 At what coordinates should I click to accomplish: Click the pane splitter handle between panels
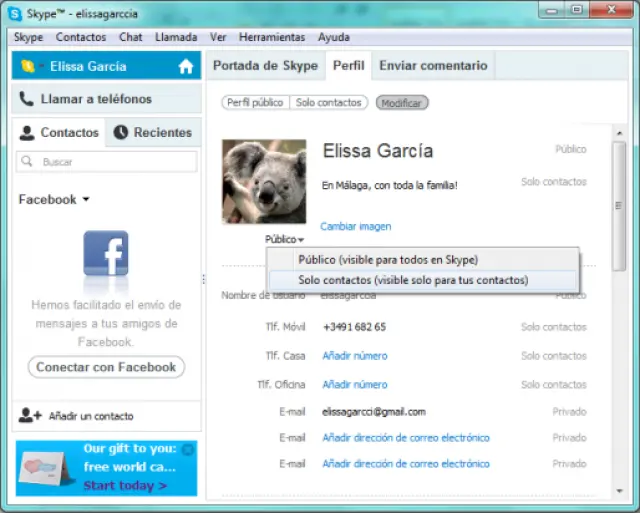204,279
